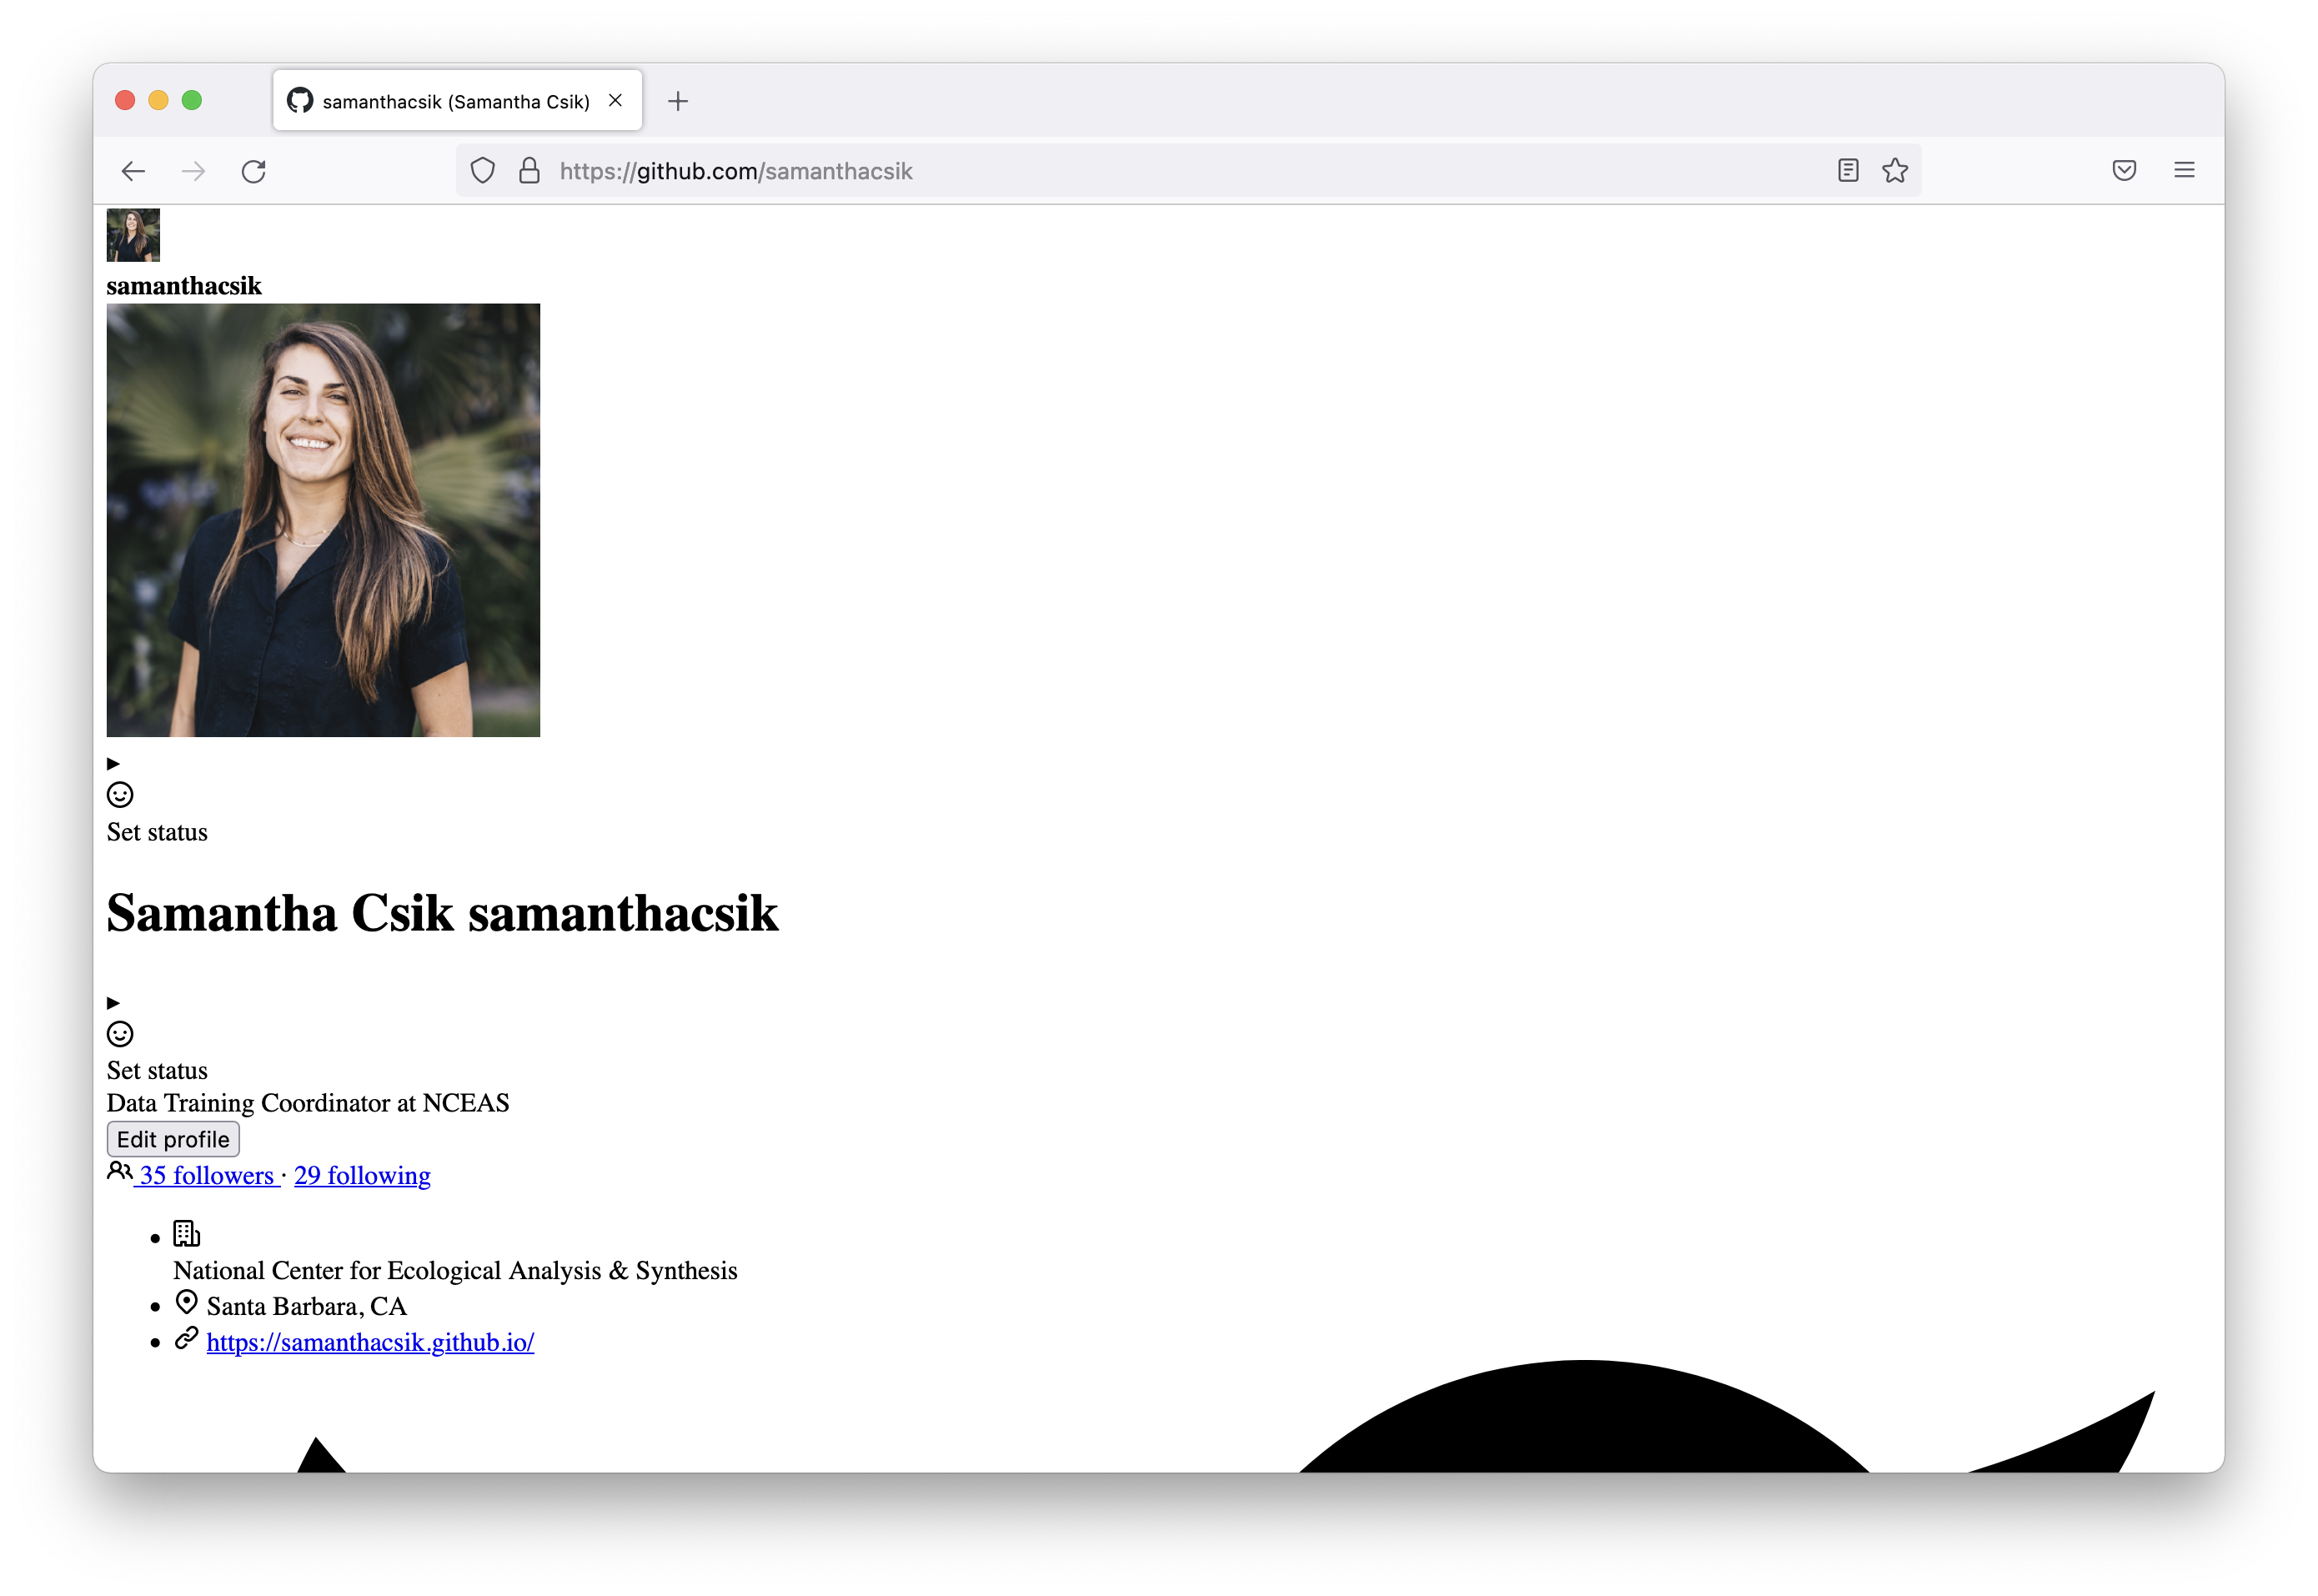Toggle reader view icon in address bar
2318x1596 pixels.
coord(1847,171)
